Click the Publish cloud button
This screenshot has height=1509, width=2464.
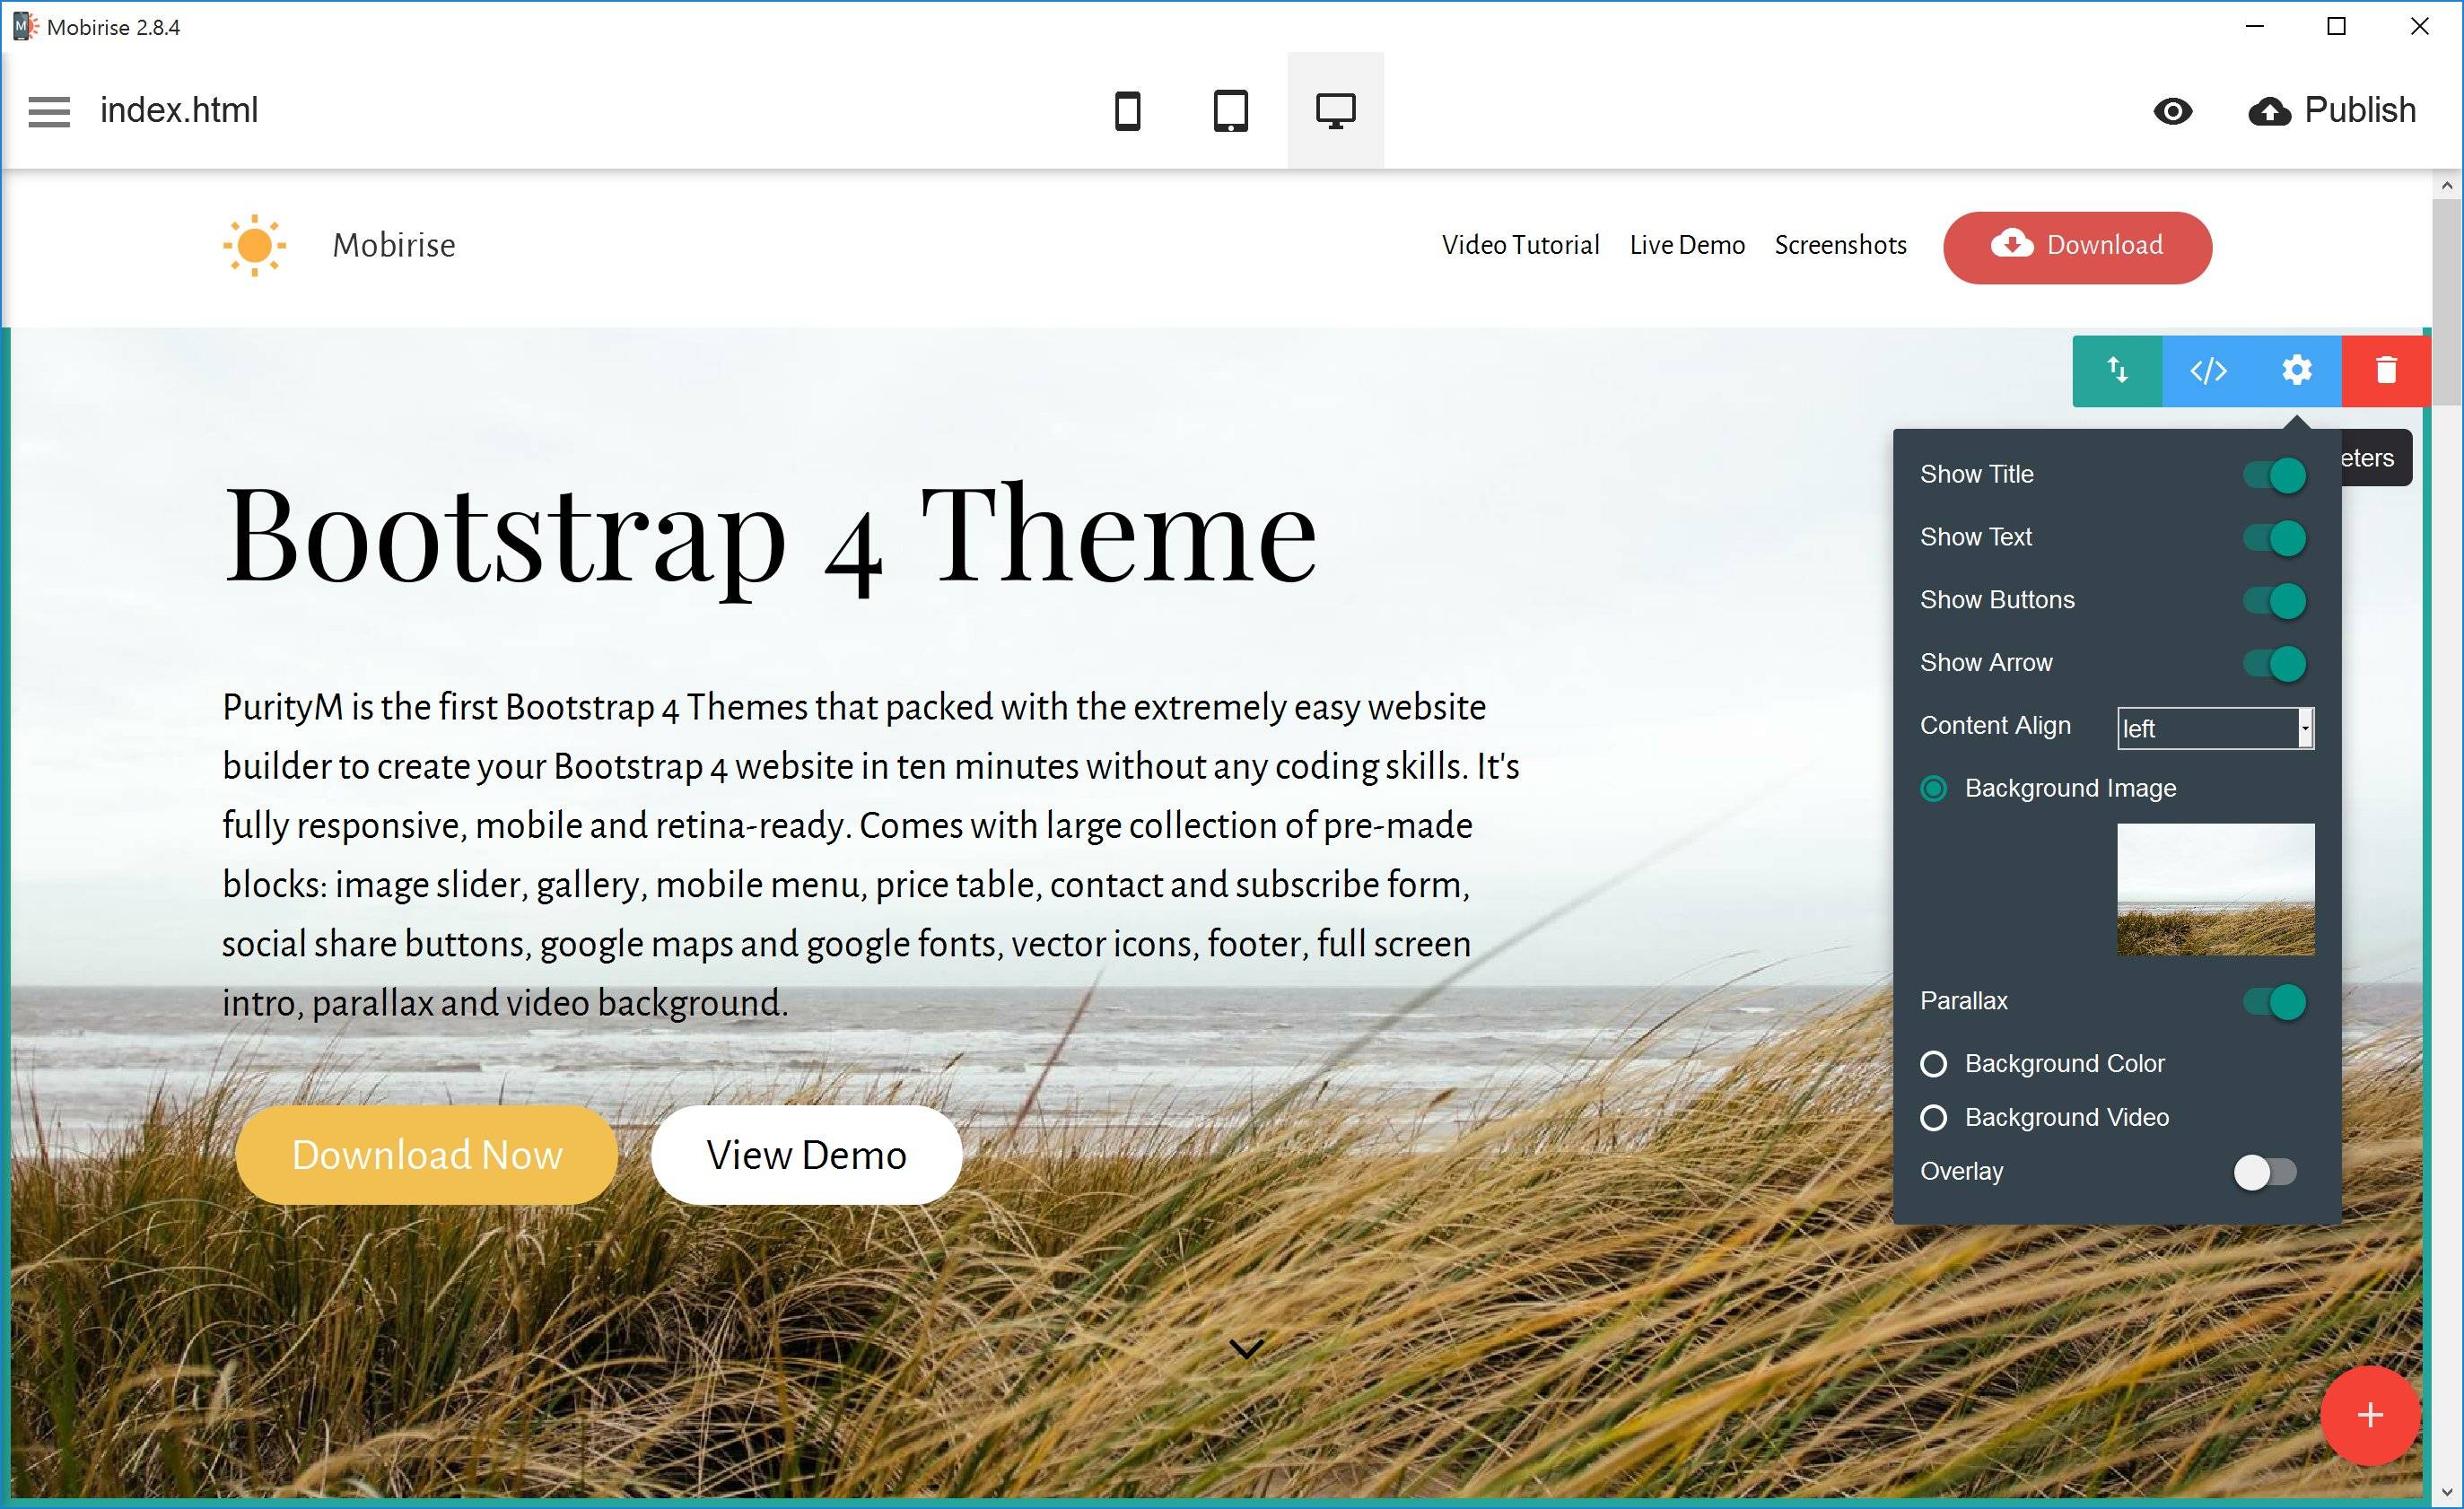click(x=2270, y=109)
